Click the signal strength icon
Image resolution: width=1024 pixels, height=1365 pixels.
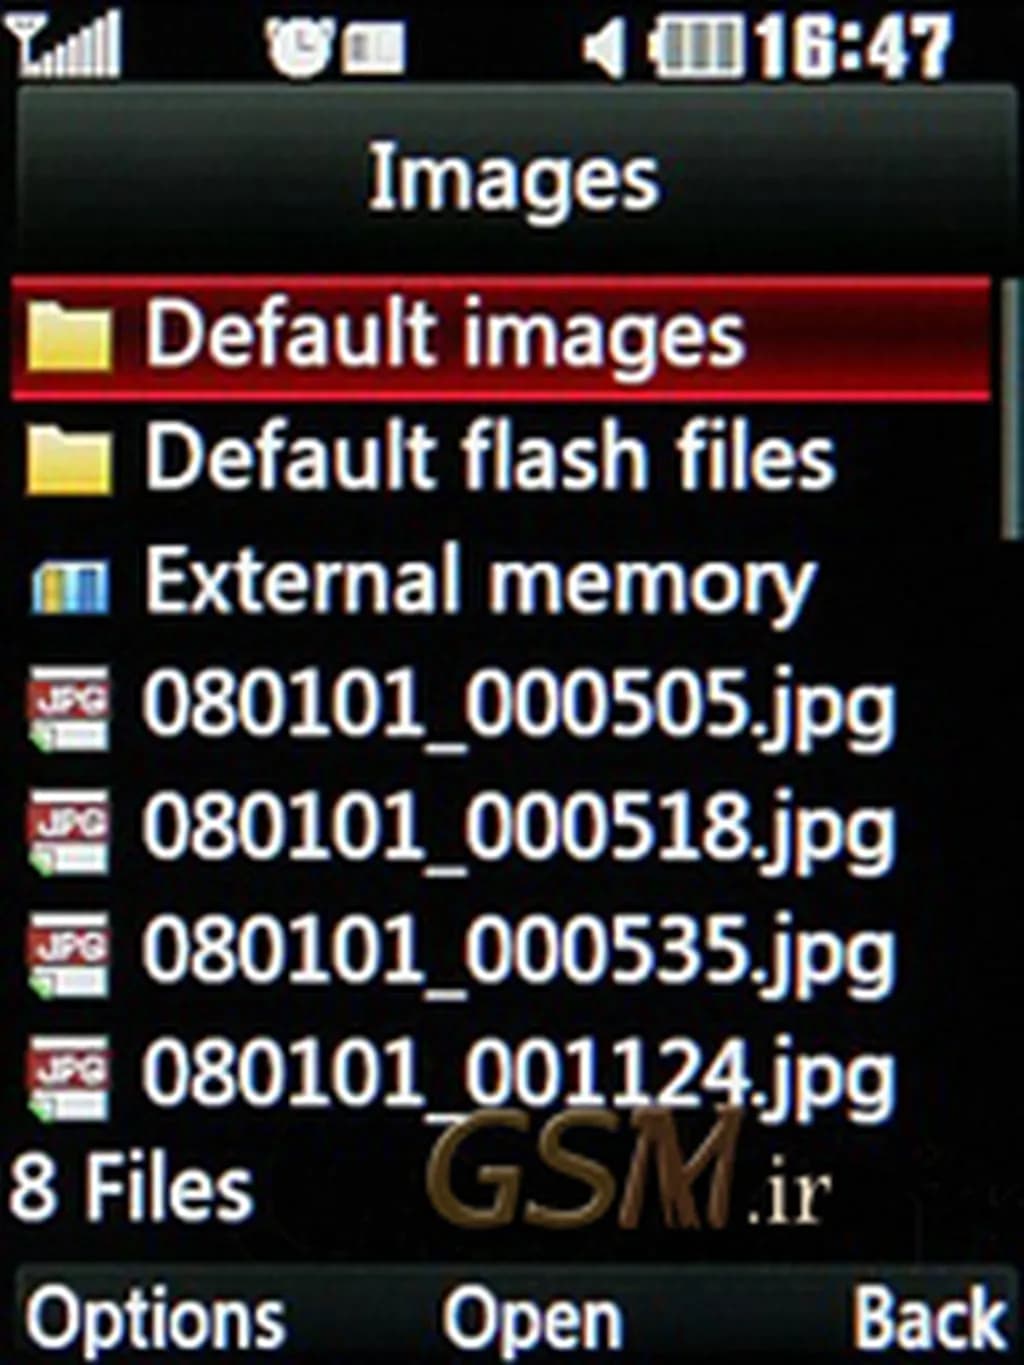(67, 46)
